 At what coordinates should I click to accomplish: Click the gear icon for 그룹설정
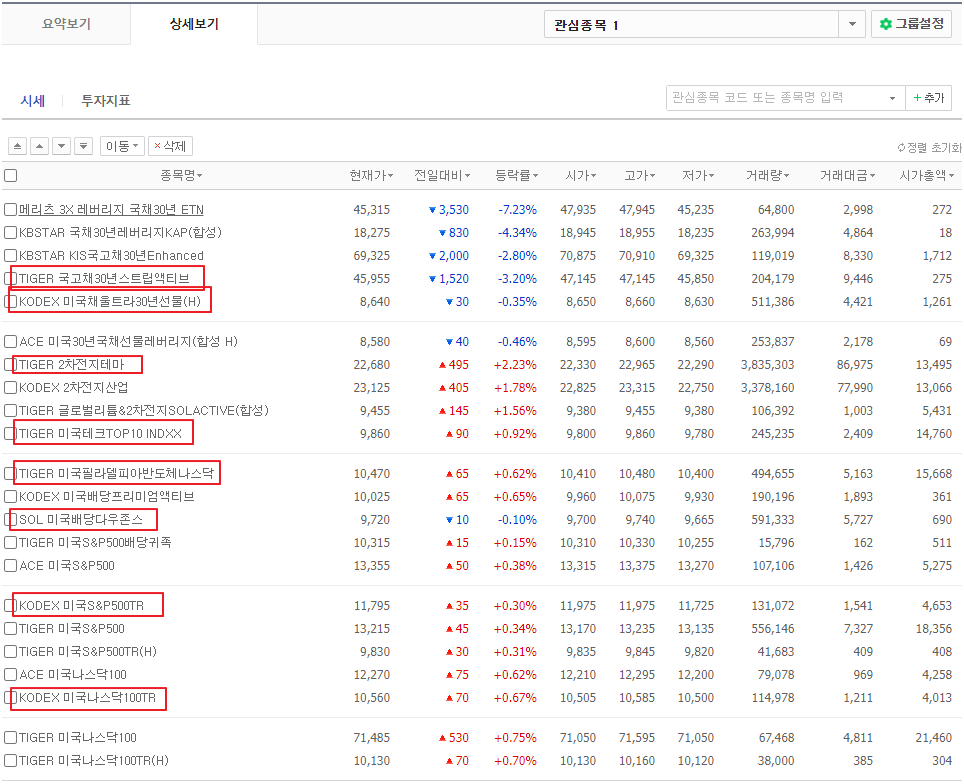pos(885,24)
